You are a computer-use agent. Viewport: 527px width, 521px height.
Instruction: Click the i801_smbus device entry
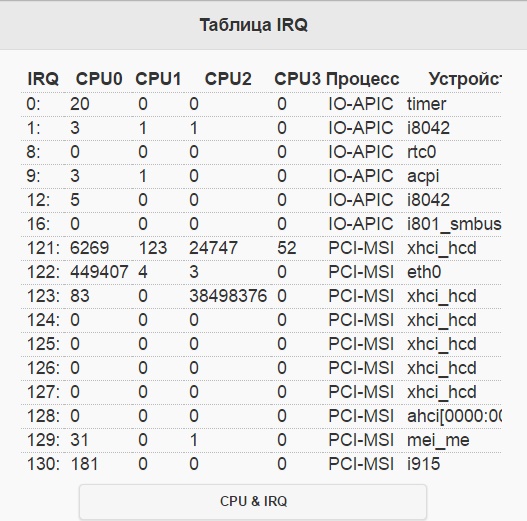point(454,224)
